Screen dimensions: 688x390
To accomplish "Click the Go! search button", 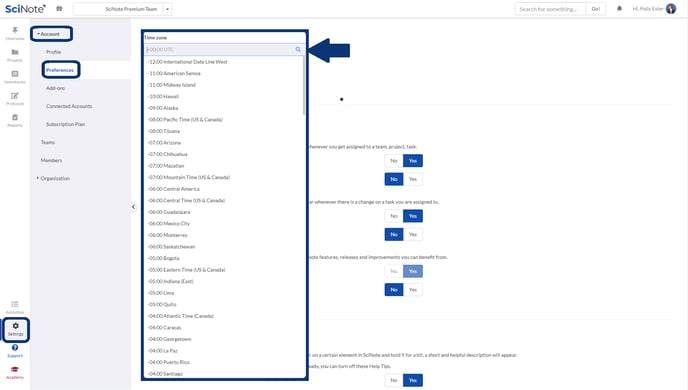I will (x=595, y=9).
